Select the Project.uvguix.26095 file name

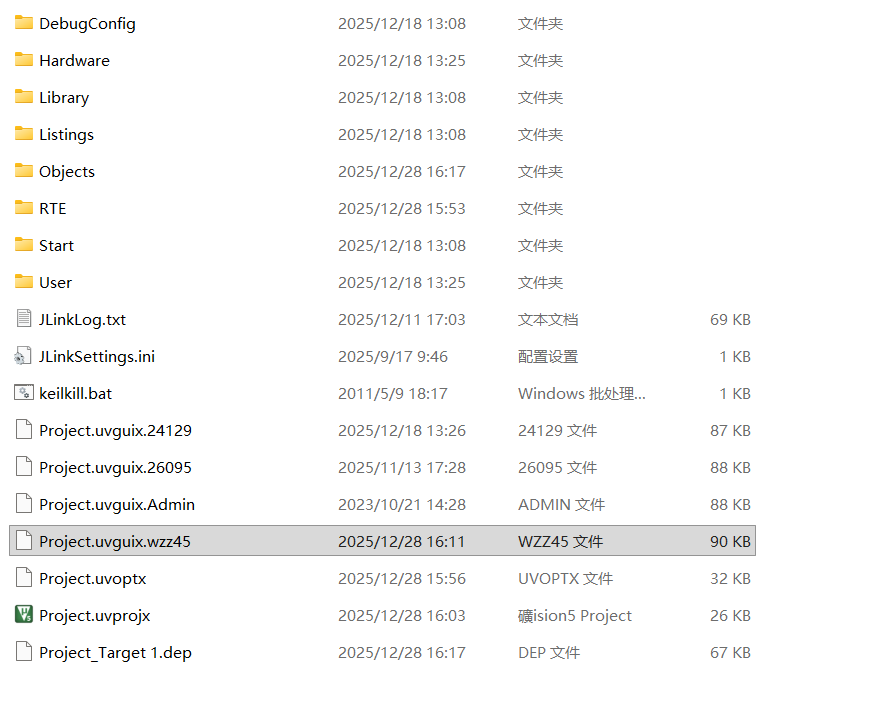coord(116,468)
